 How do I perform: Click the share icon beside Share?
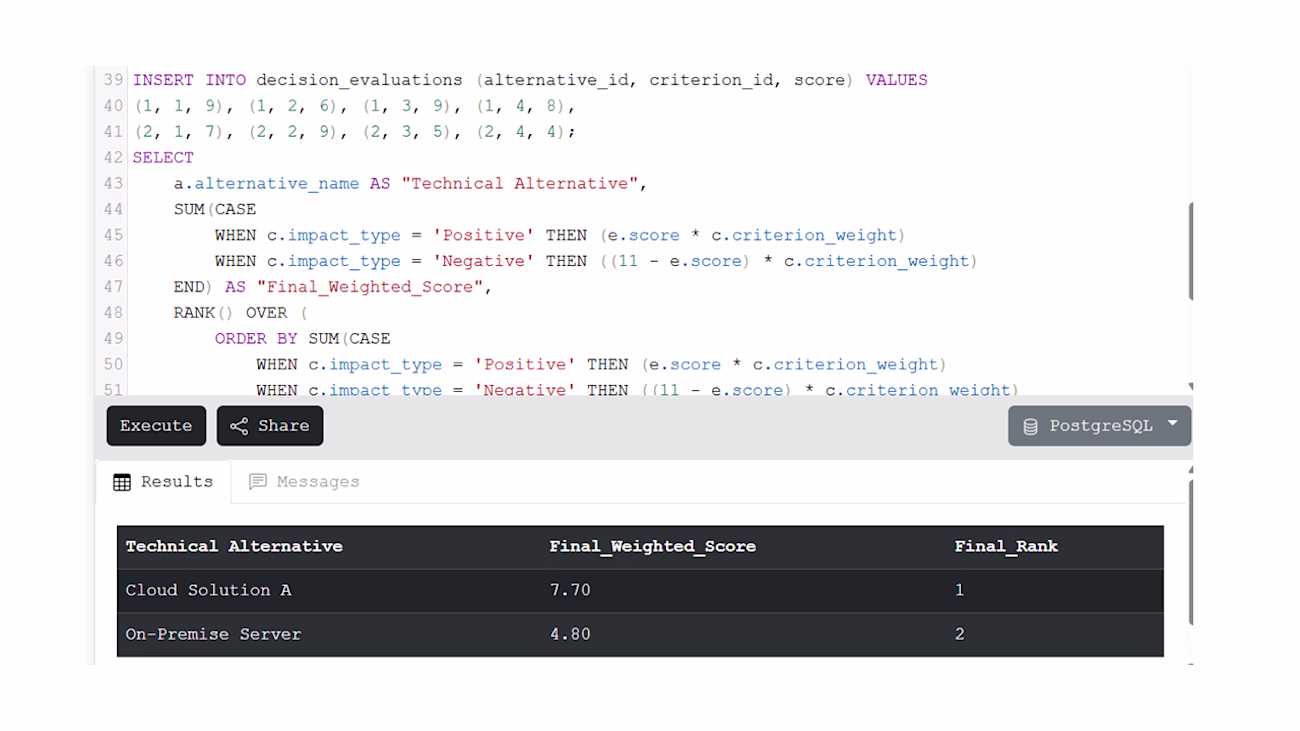click(239, 426)
